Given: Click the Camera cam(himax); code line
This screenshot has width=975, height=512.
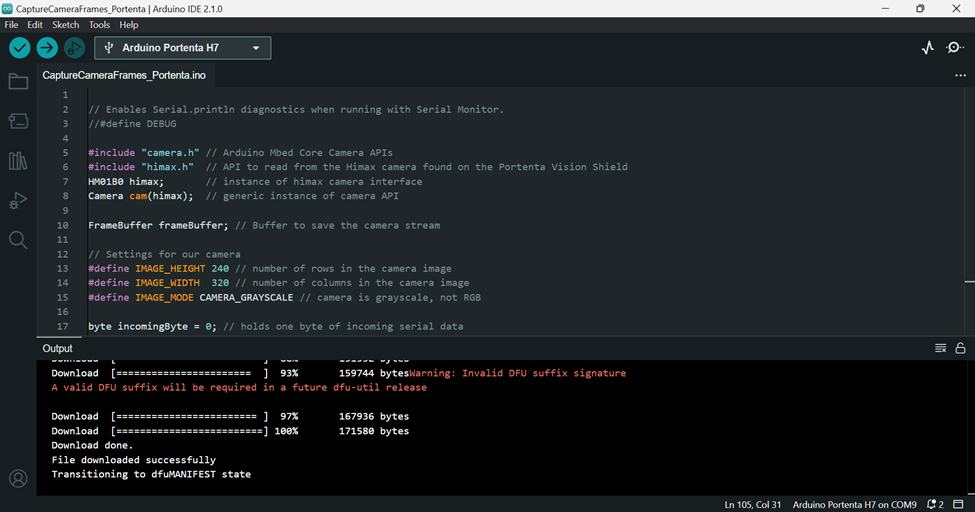Looking at the screenshot, I should click(x=243, y=196).
